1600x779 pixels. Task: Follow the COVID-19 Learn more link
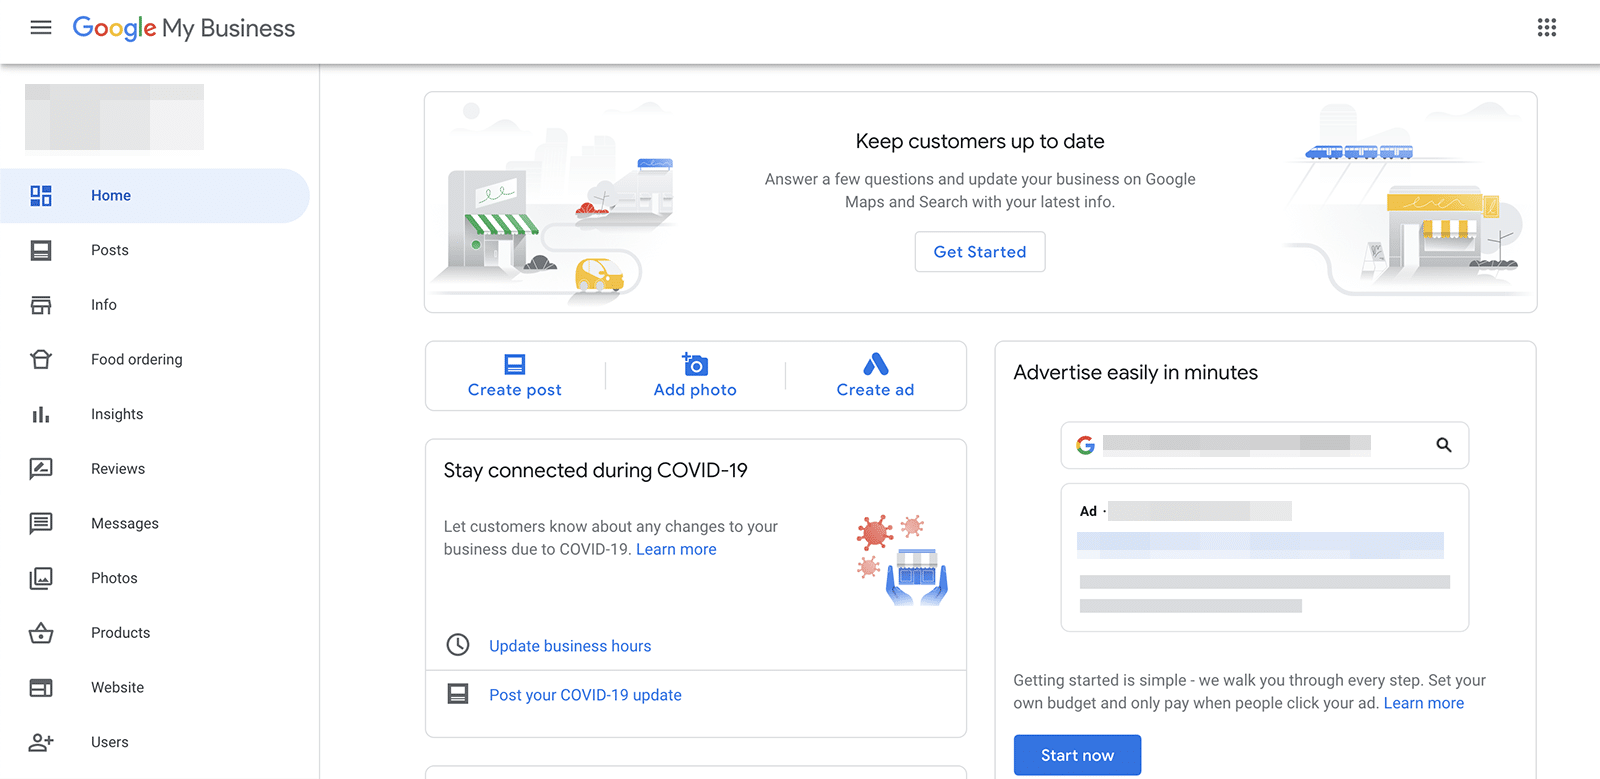[676, 549]
